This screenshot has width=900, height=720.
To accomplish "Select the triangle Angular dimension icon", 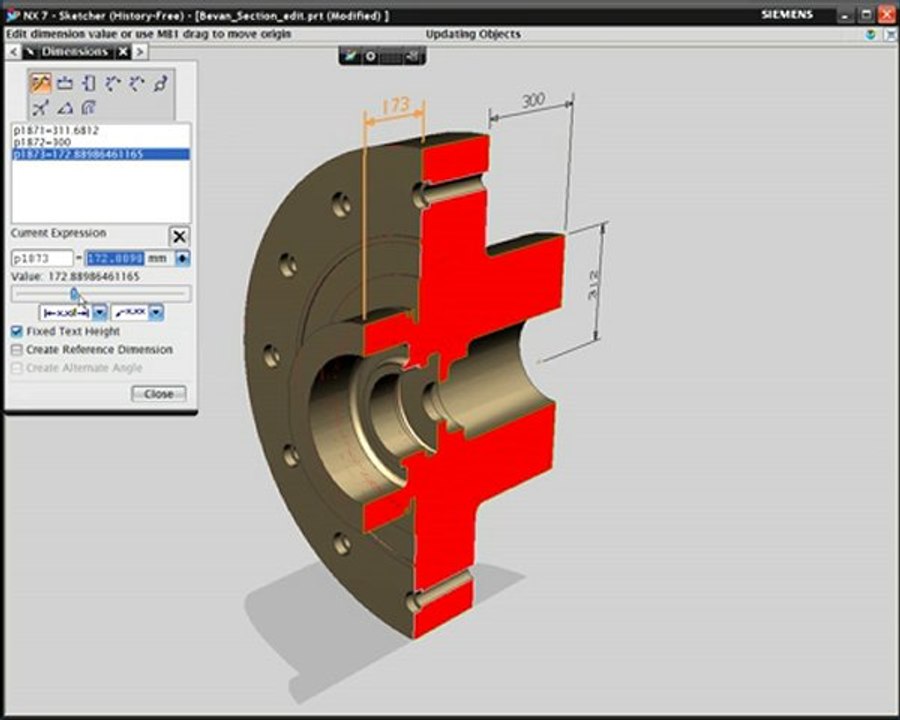I will 65,107.
